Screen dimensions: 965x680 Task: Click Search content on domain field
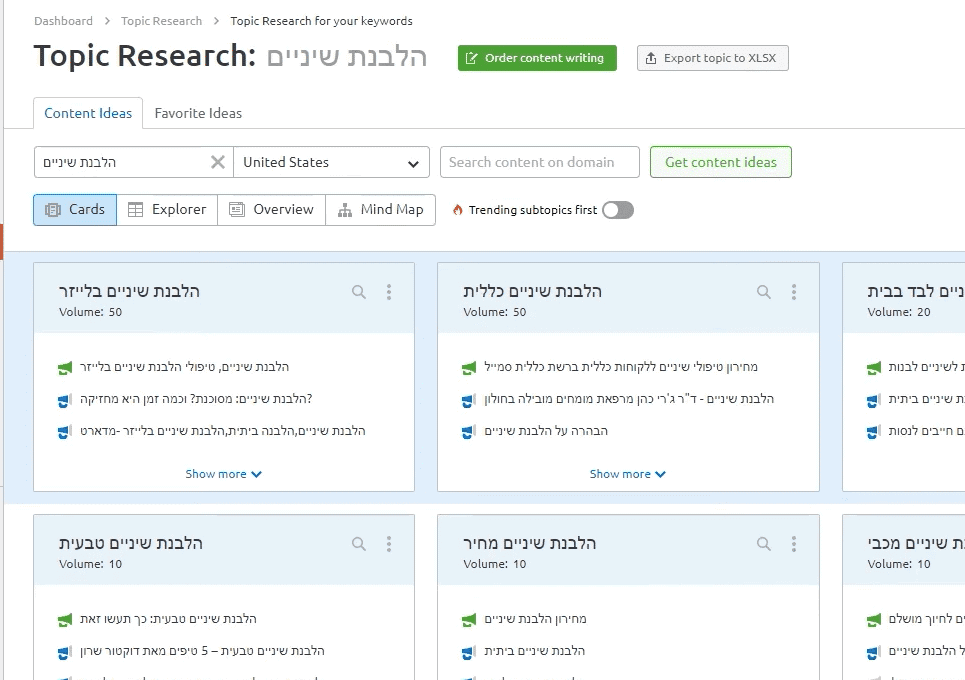click(x=540, y=162)
